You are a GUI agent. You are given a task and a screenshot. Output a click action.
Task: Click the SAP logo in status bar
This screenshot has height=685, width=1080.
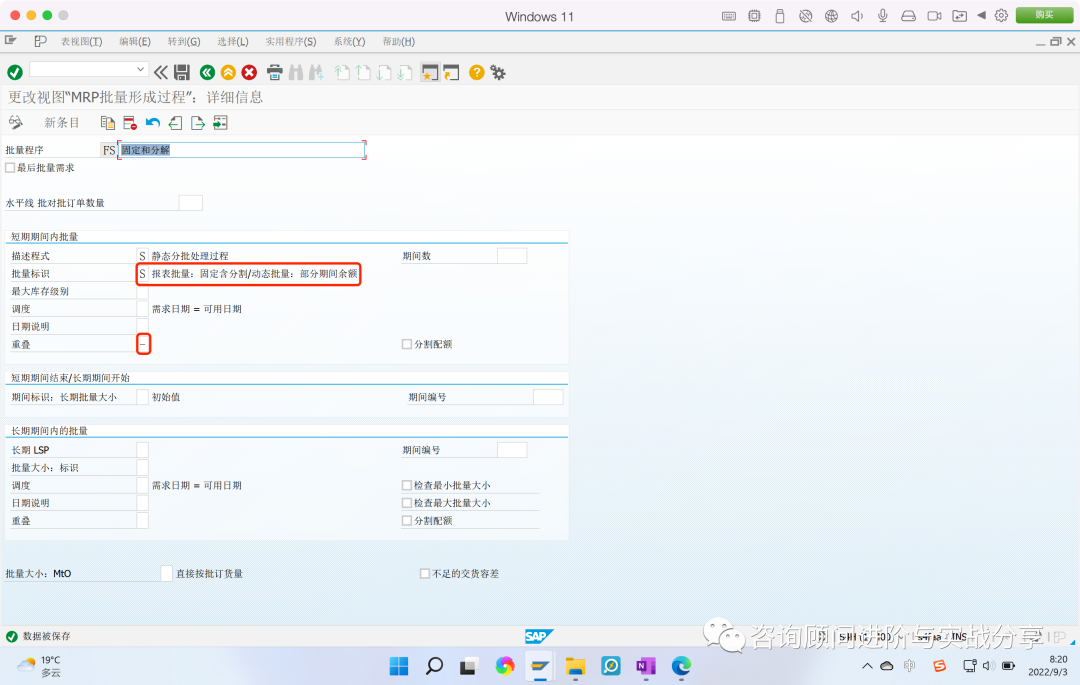538,636
